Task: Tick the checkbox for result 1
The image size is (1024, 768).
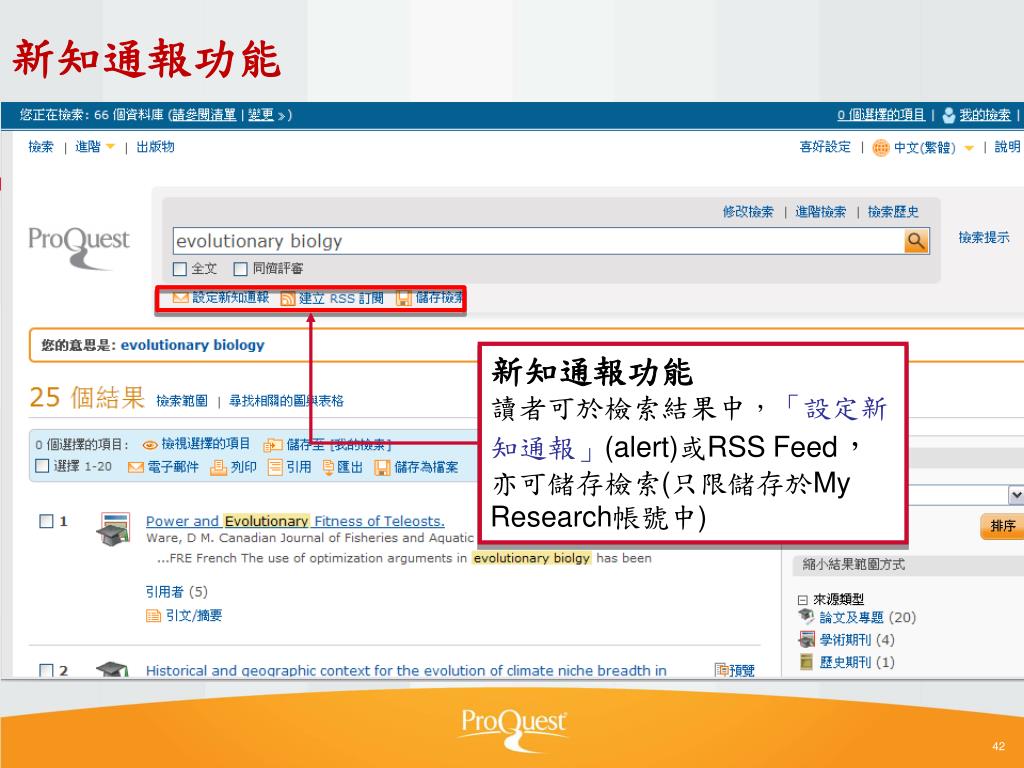Action: click(46, 521)
